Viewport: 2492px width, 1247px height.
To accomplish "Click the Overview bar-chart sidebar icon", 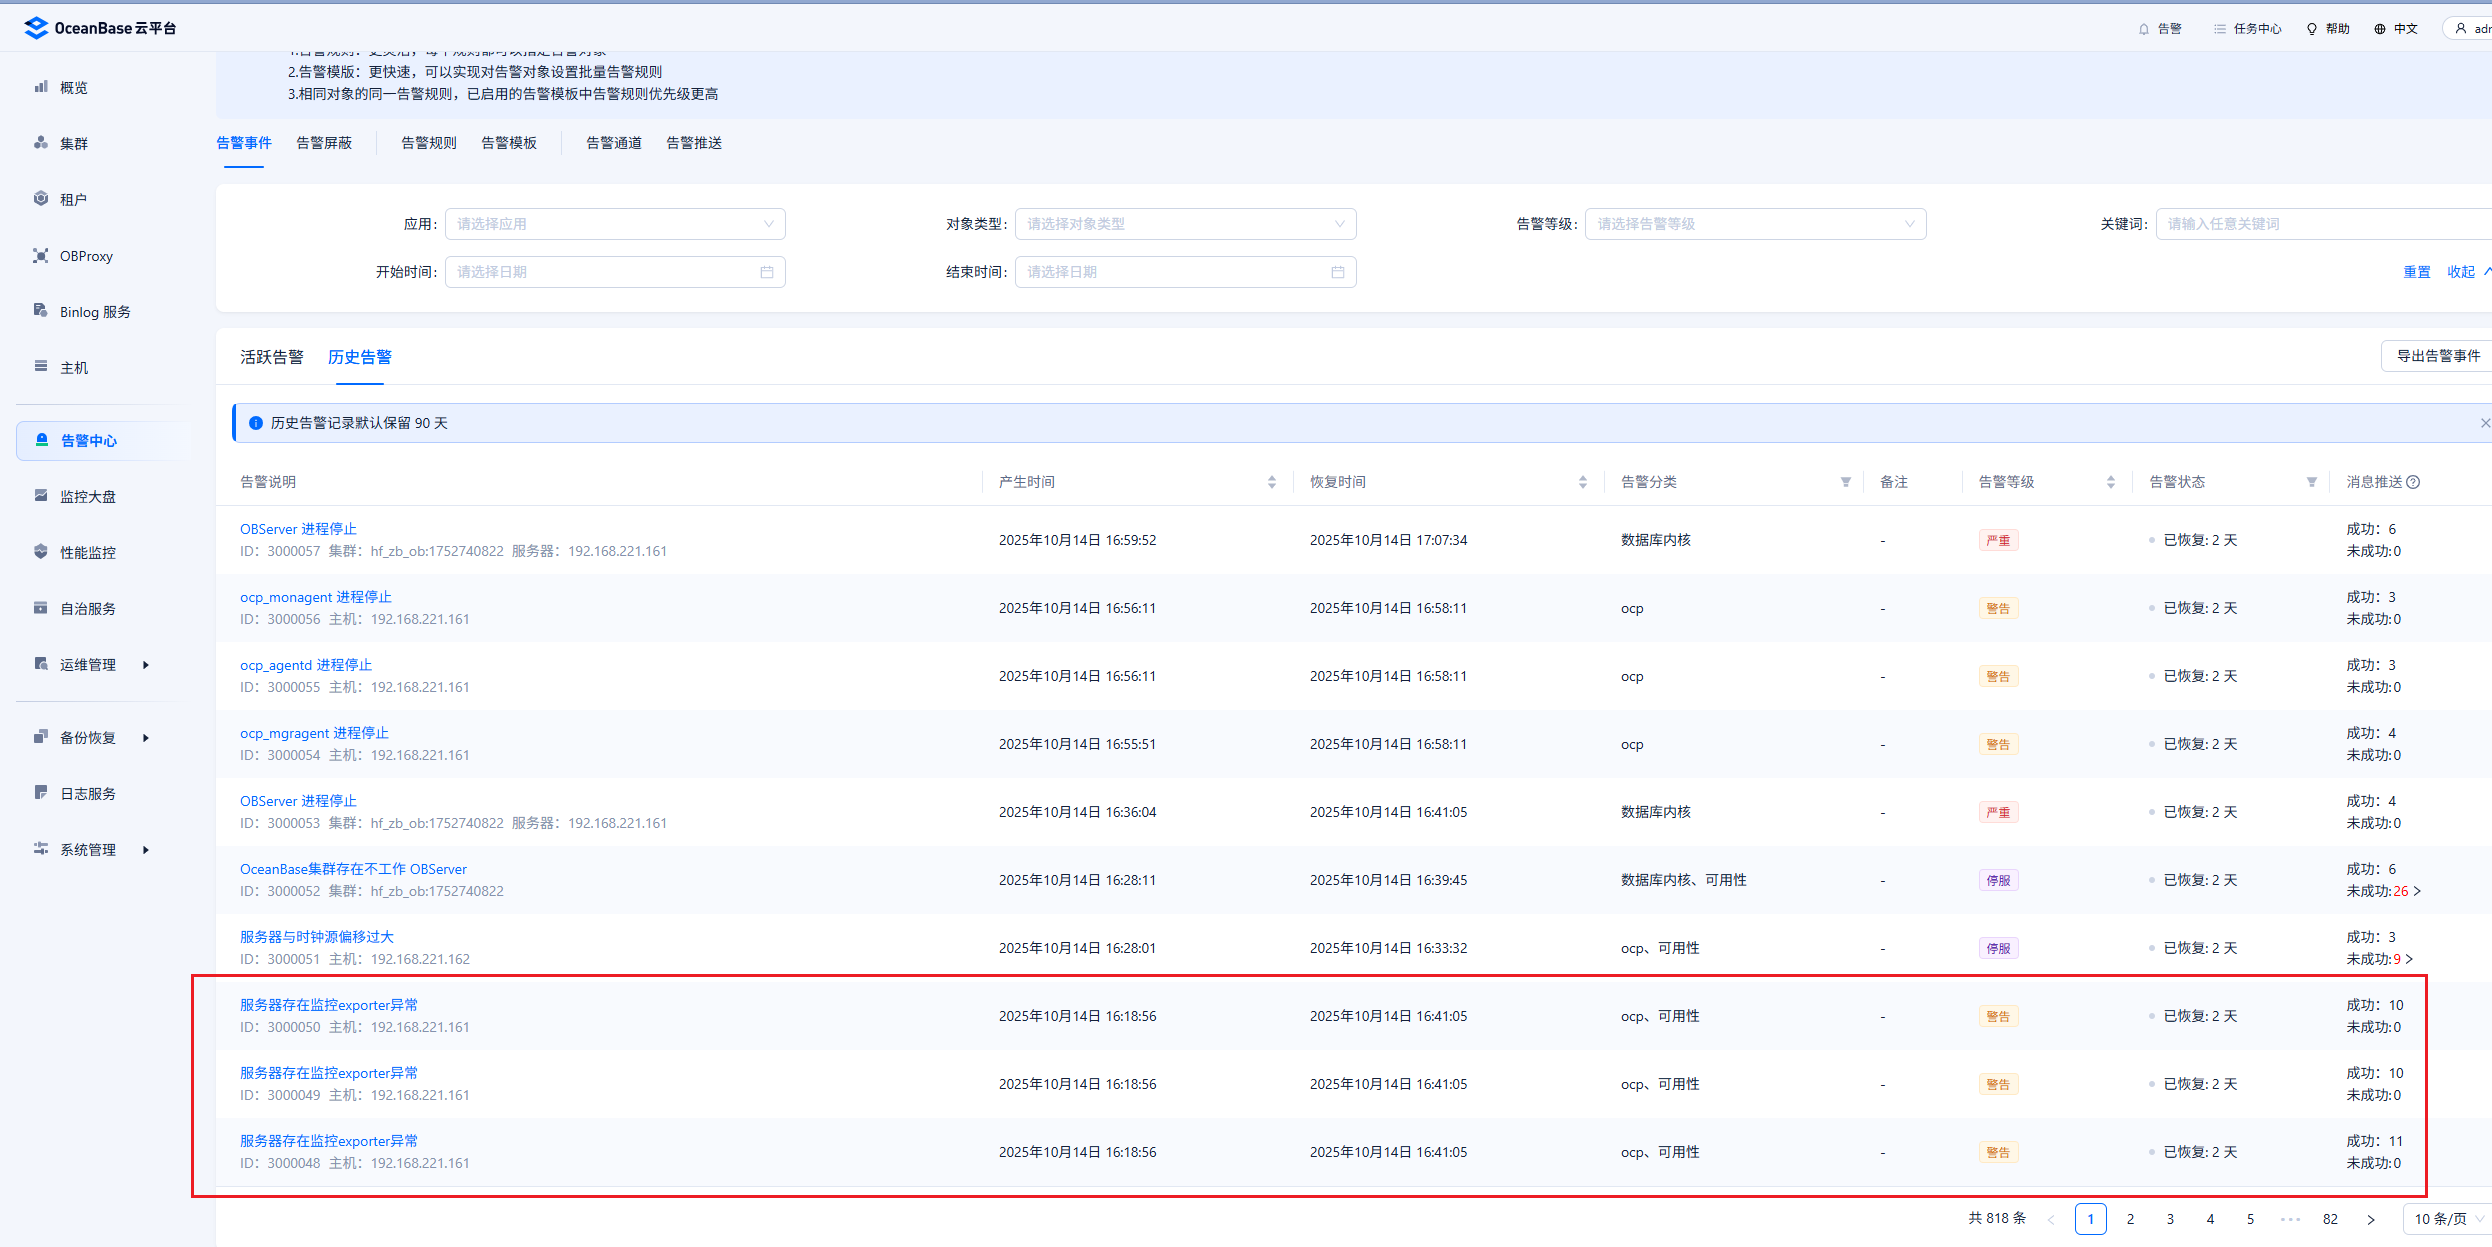I will click(x=41, y=87).
